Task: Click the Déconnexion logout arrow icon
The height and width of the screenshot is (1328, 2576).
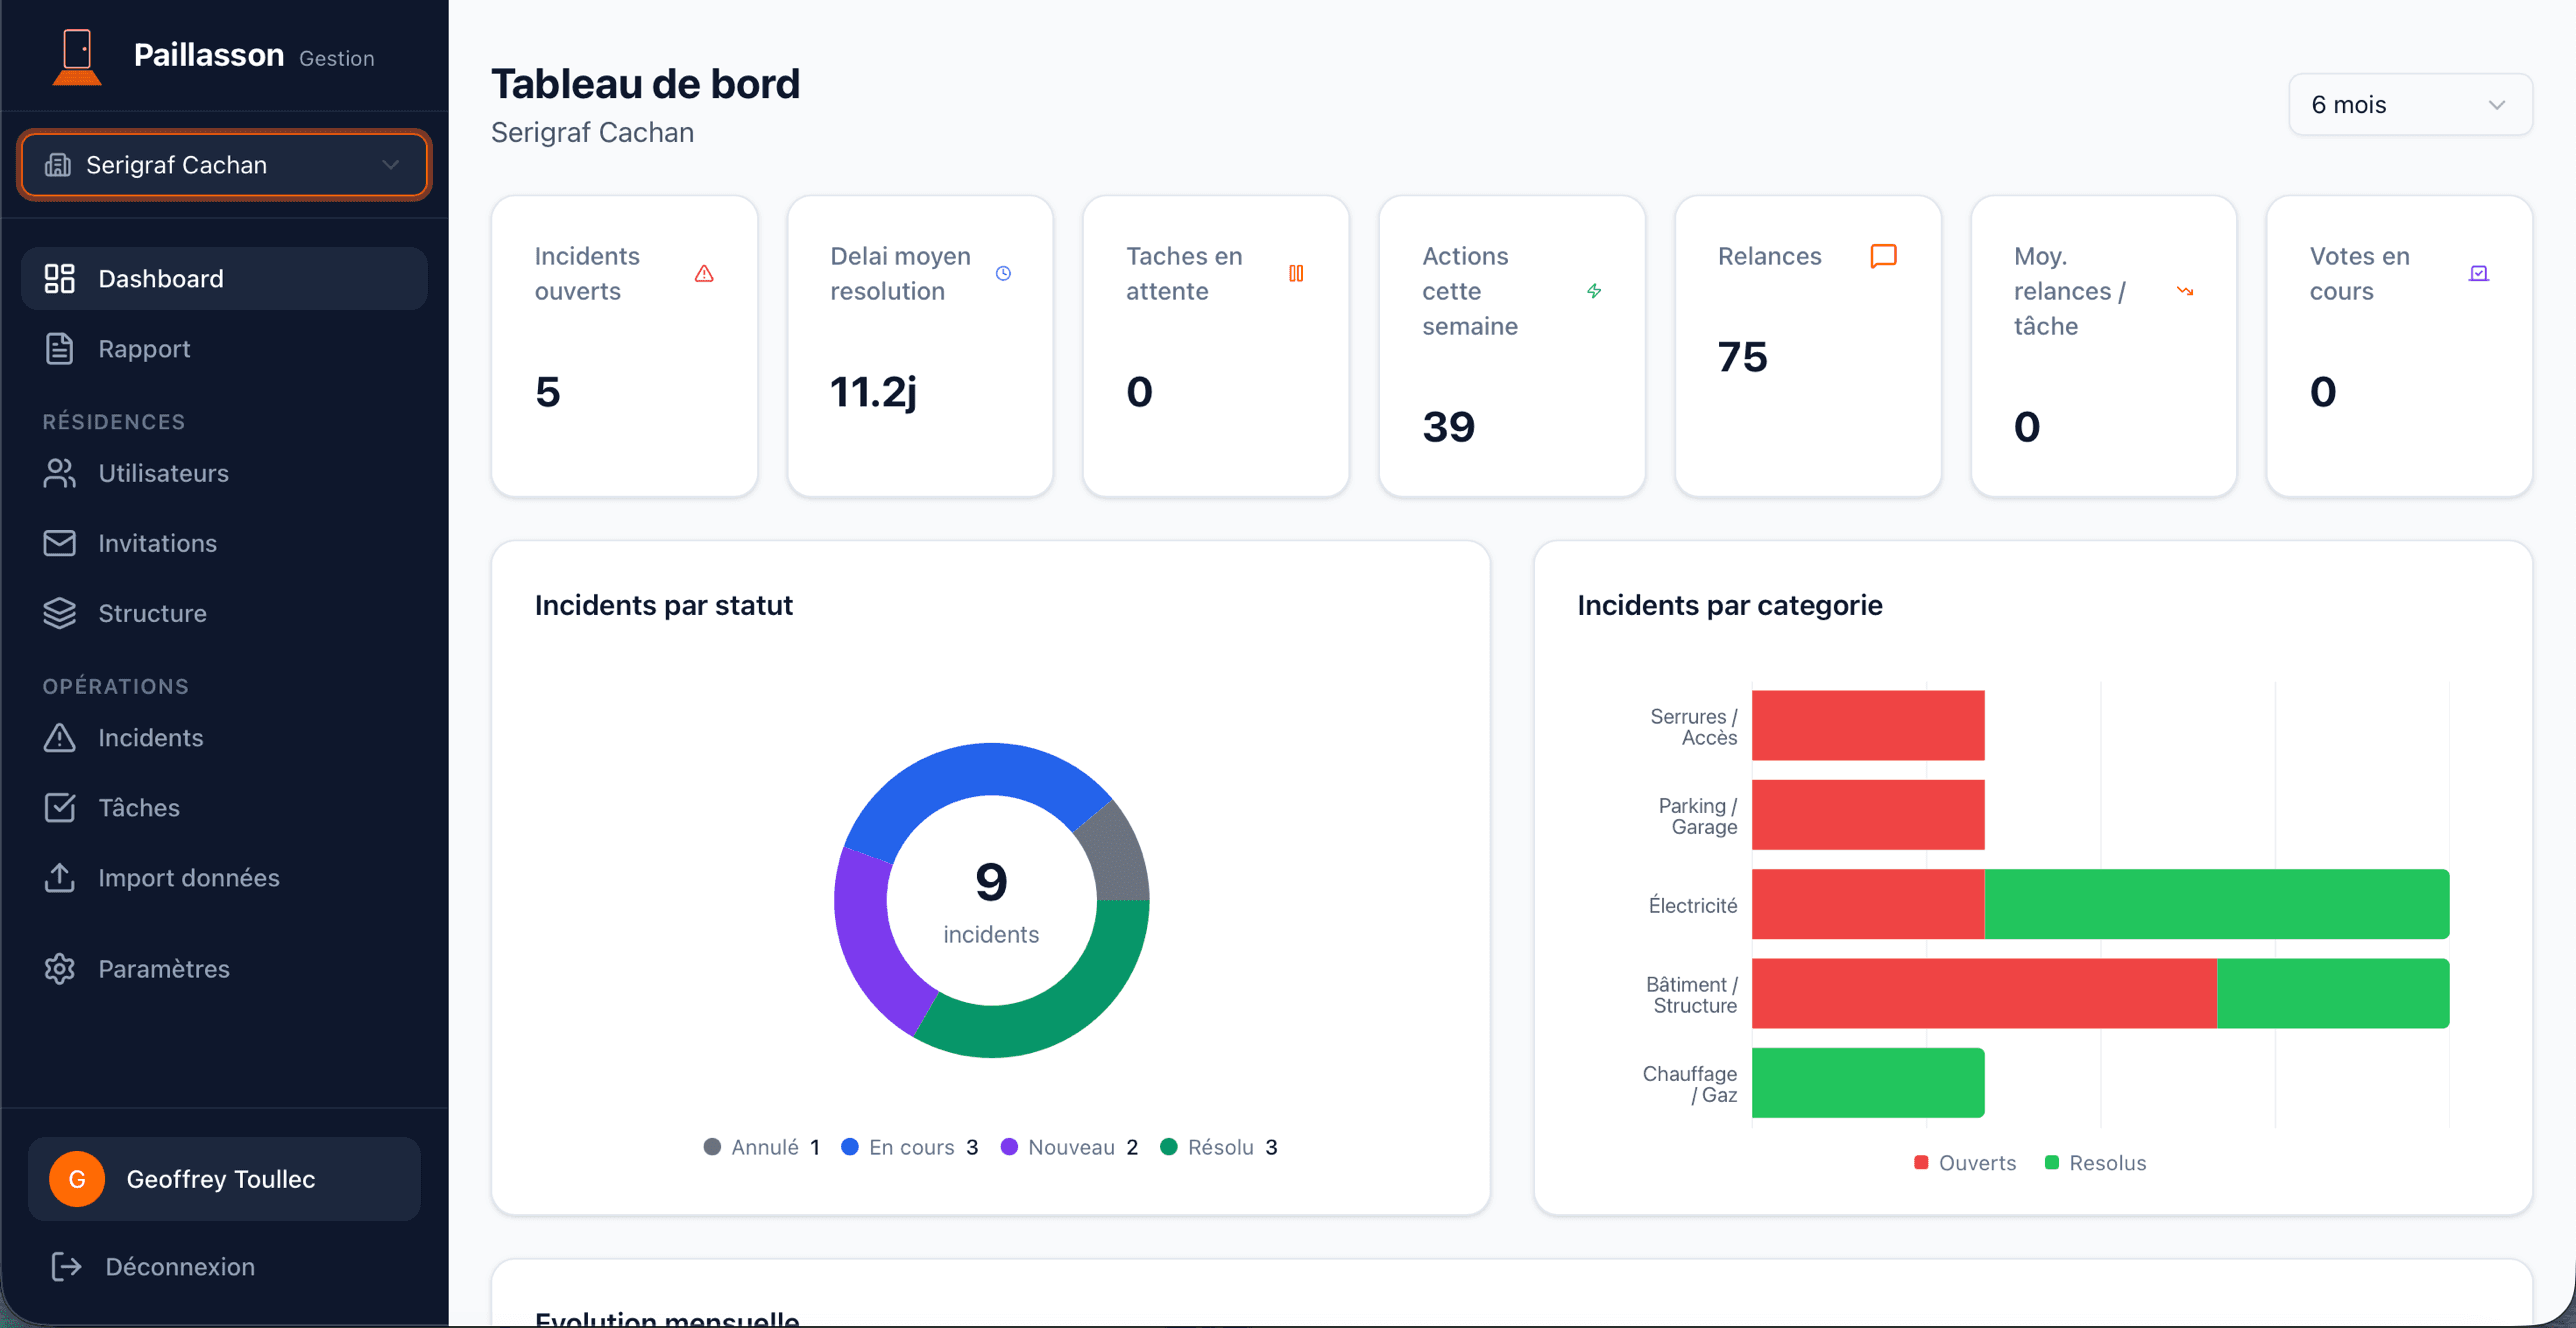Action: [66, 1266]
